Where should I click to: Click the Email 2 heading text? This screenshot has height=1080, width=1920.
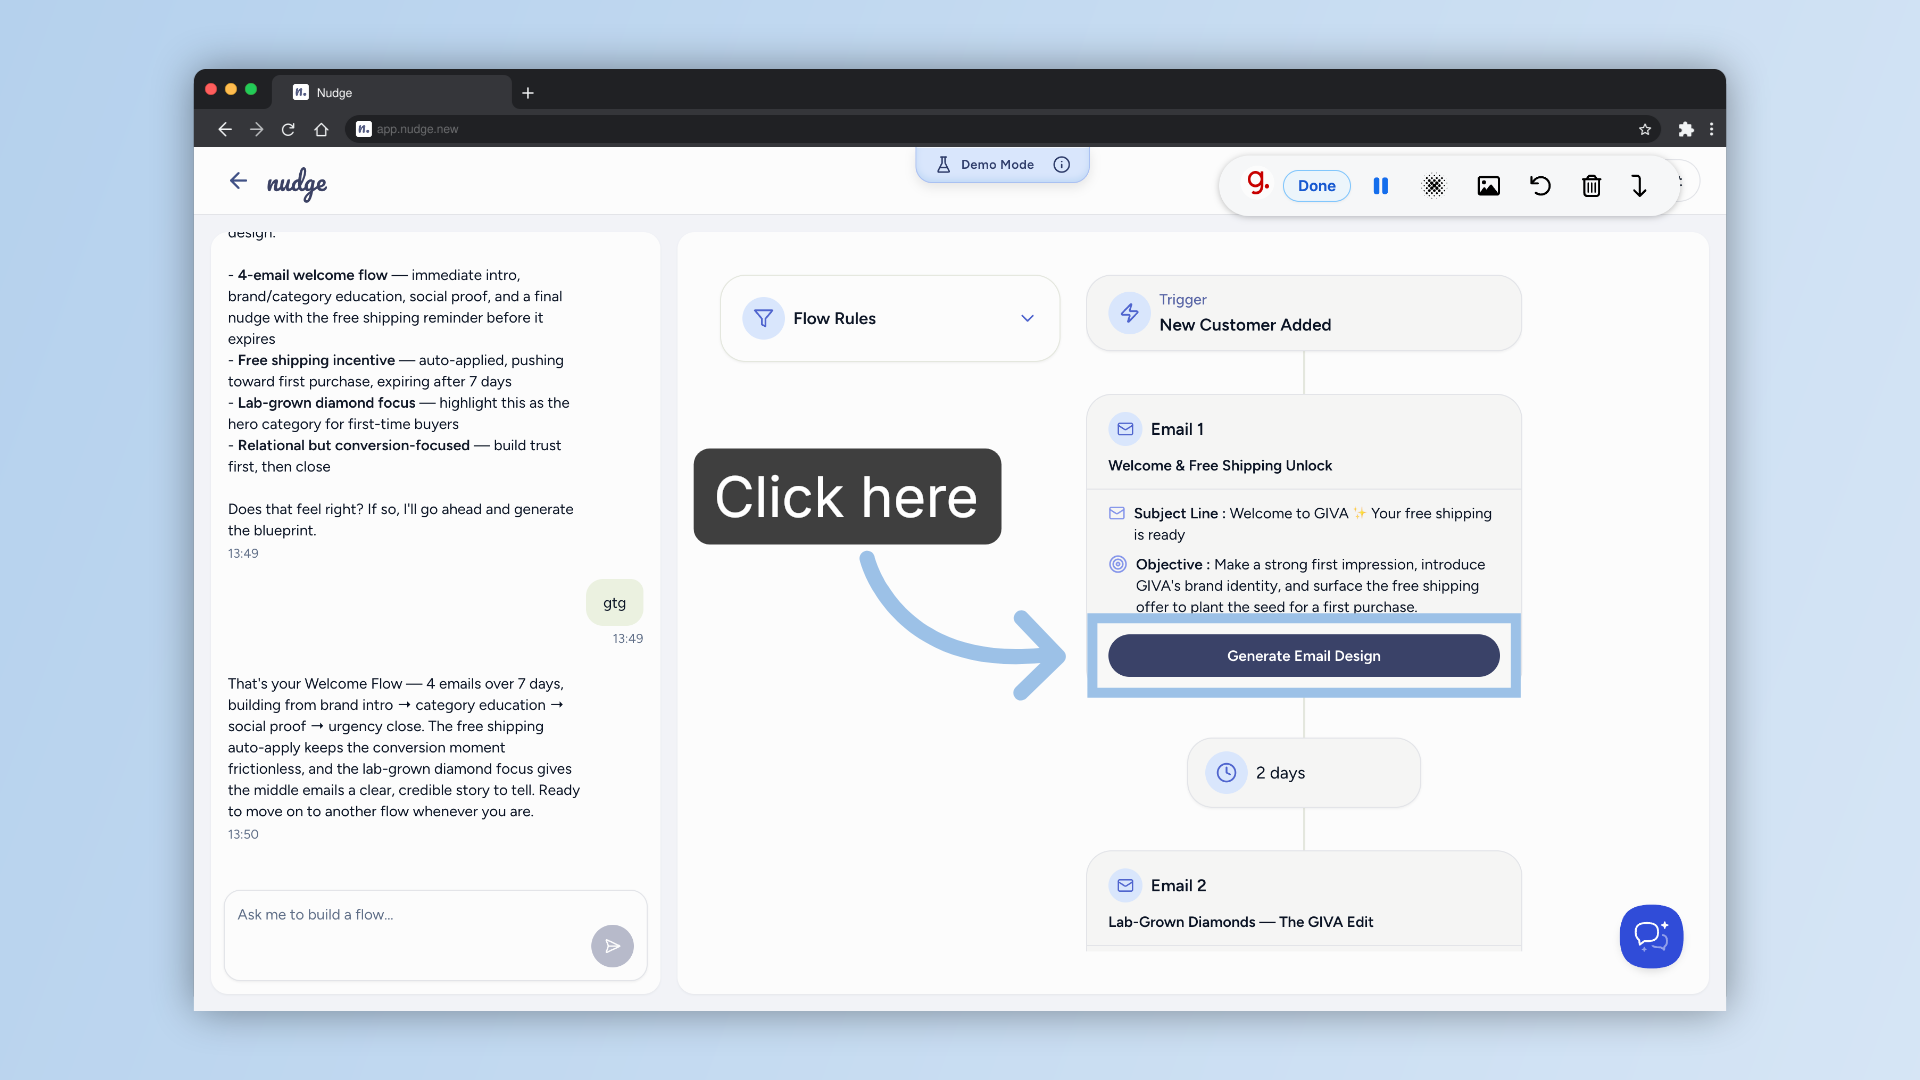point(1178,885)
